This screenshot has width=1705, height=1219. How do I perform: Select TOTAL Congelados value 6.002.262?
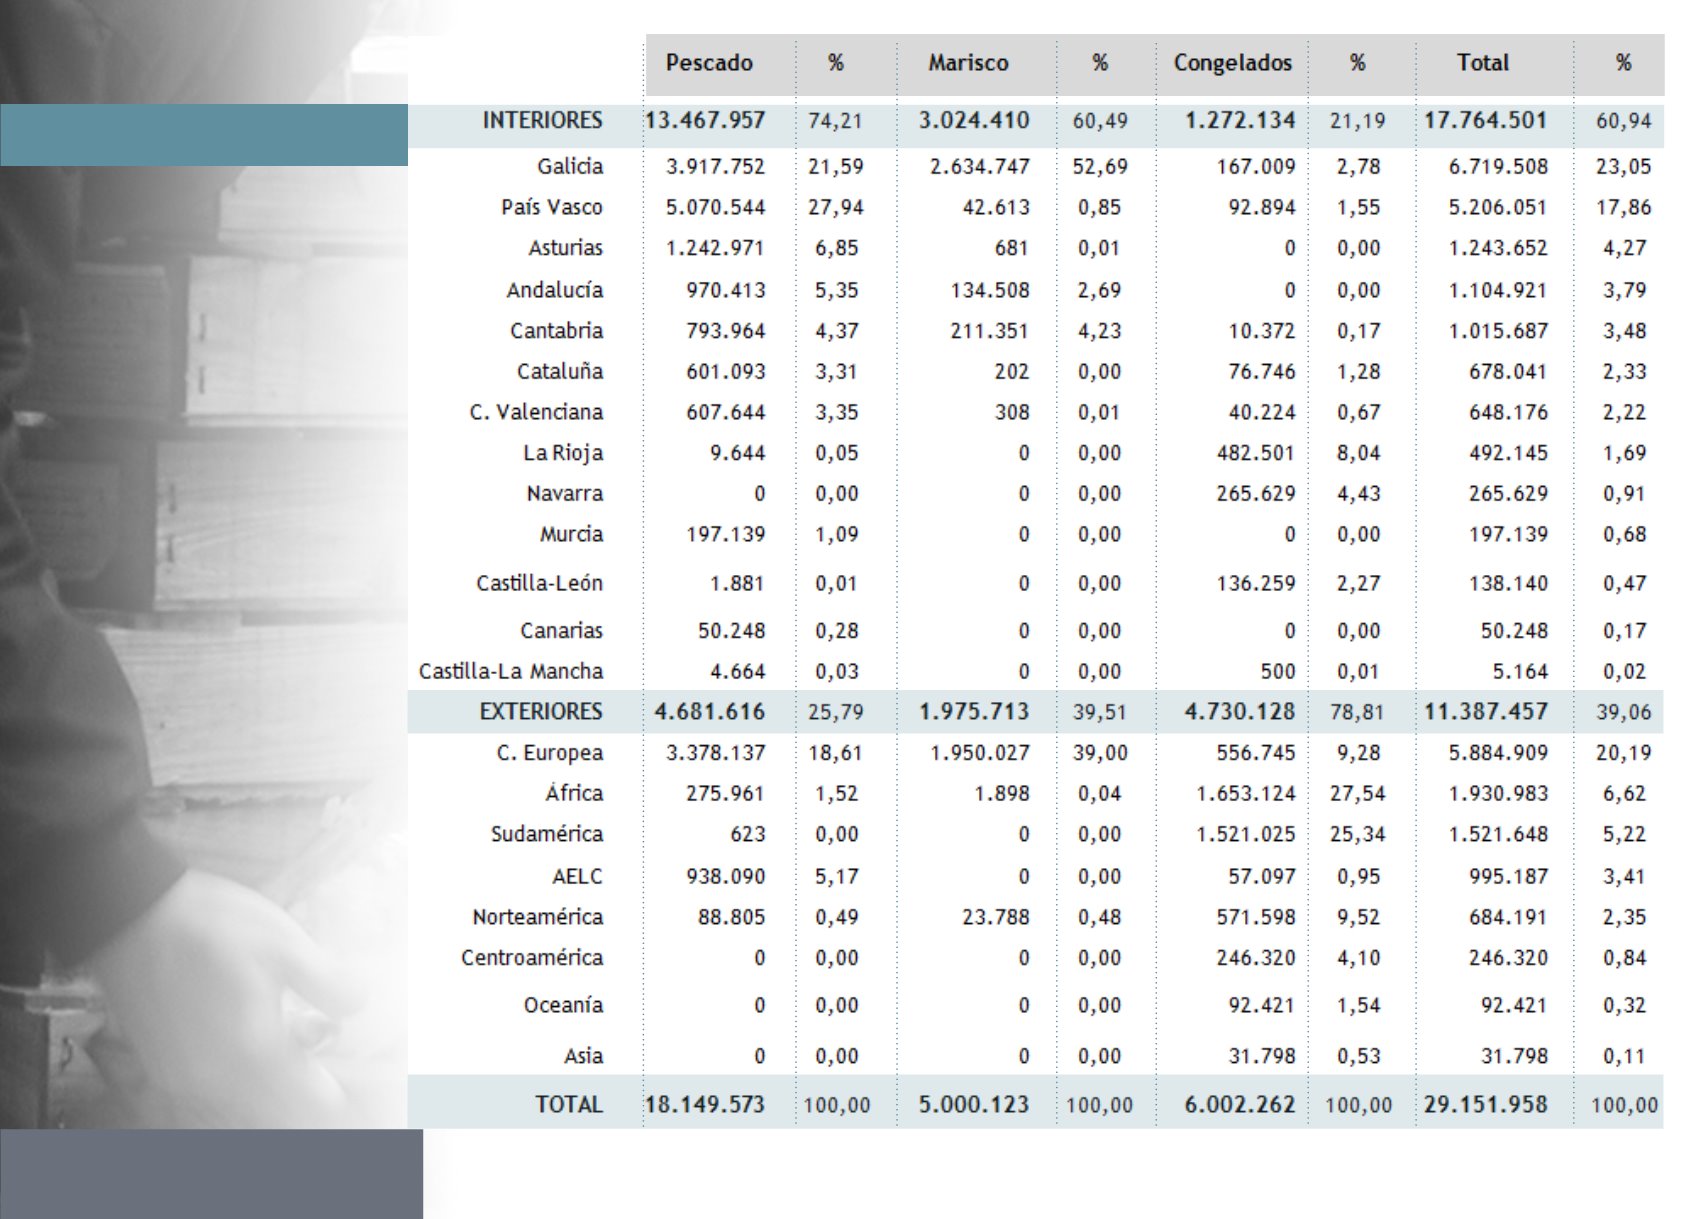[x=1240, y=1104]
